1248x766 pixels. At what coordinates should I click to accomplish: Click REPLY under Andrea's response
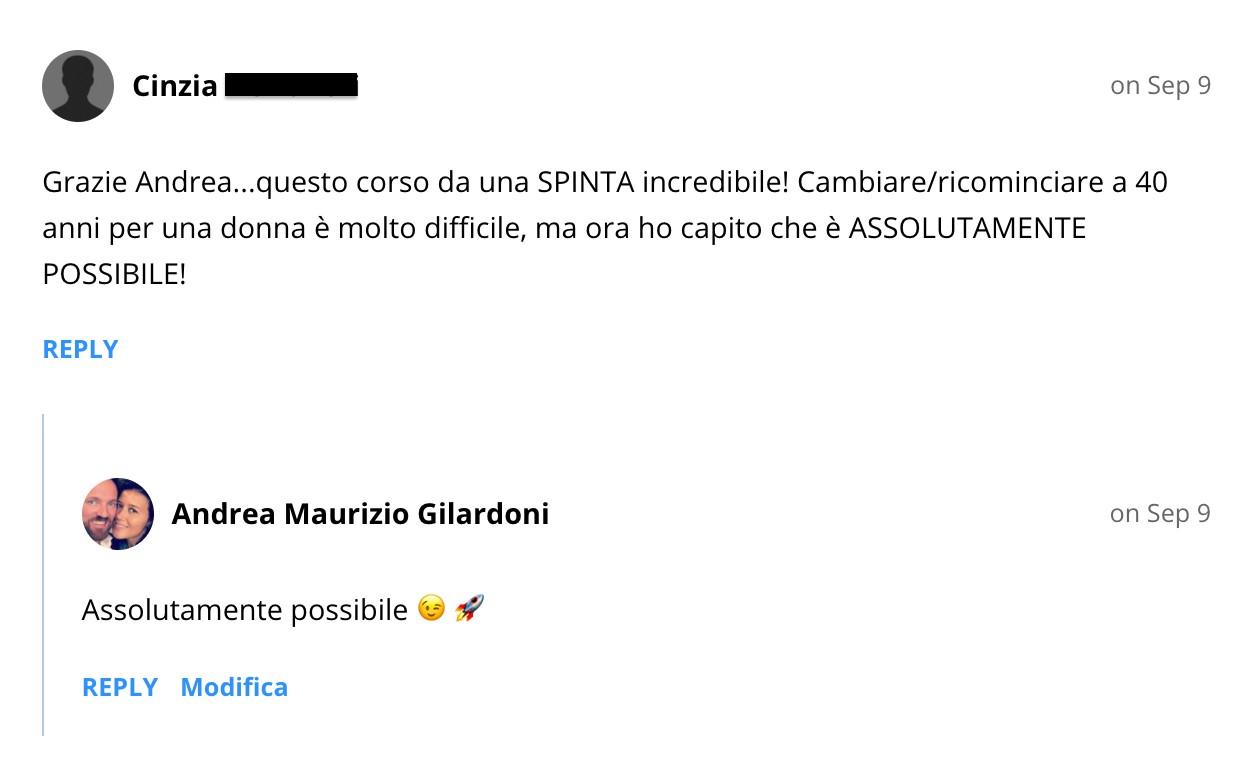[120, 687]
